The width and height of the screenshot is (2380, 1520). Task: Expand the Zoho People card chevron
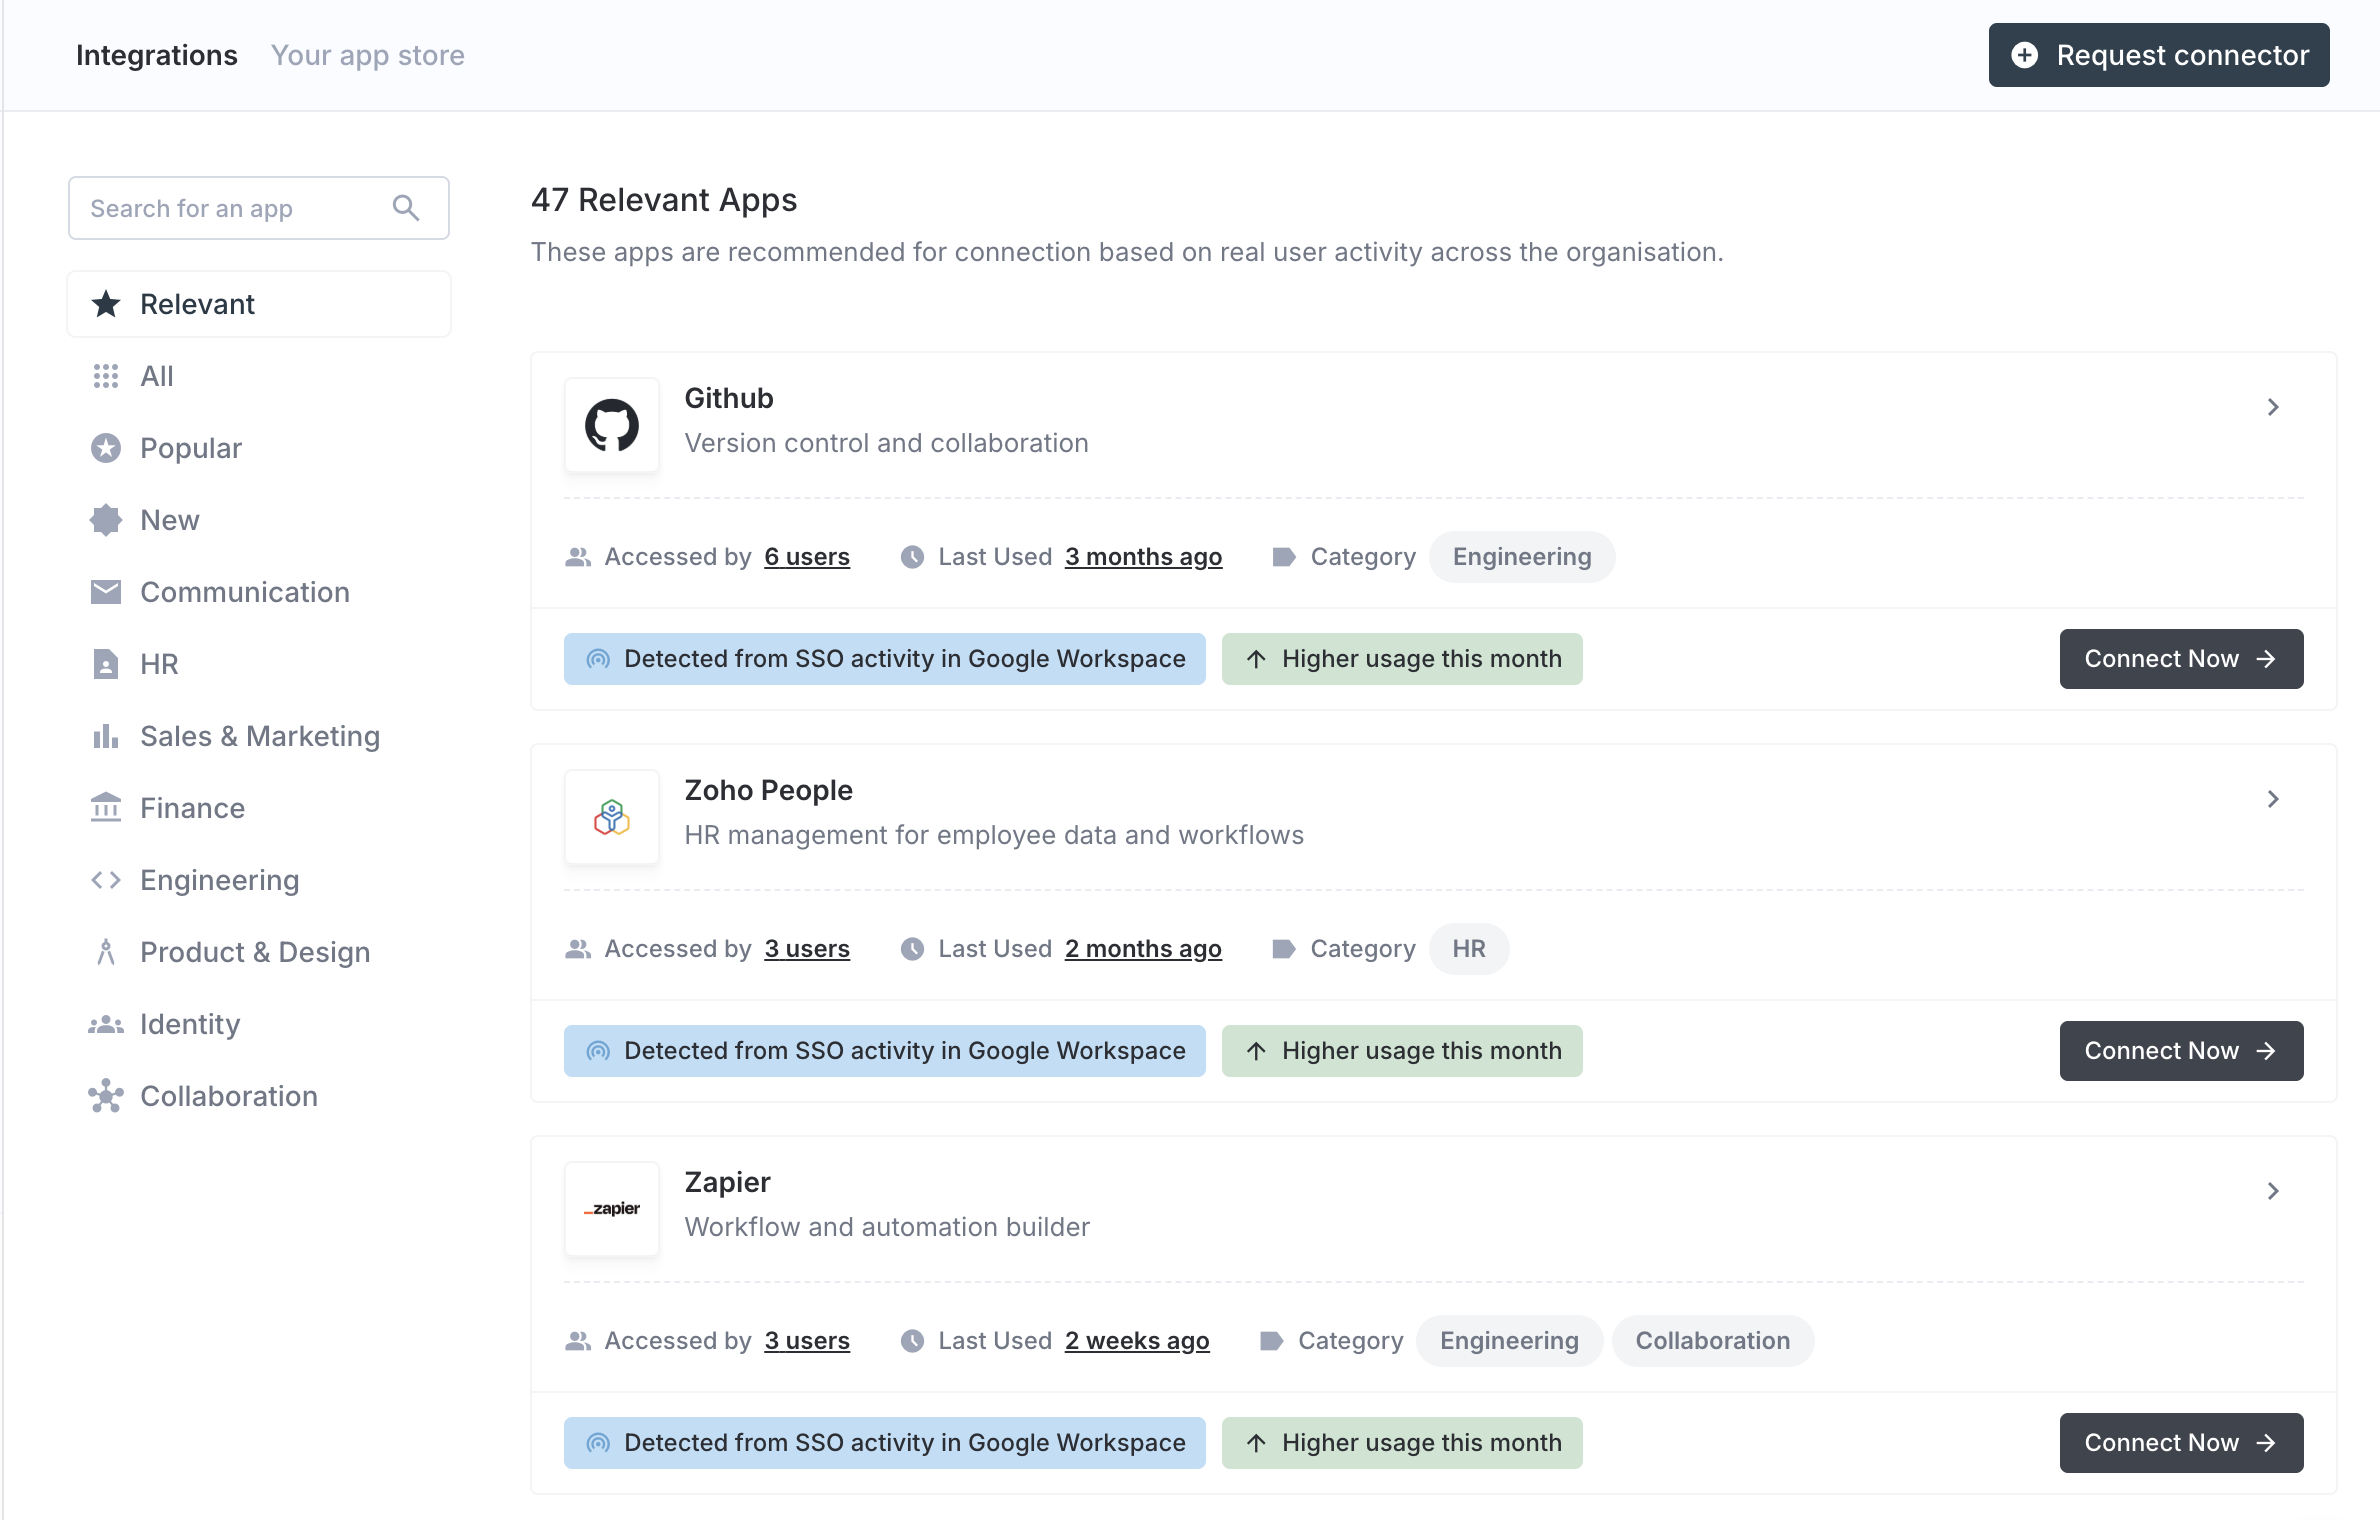(x=2273, y=799)
